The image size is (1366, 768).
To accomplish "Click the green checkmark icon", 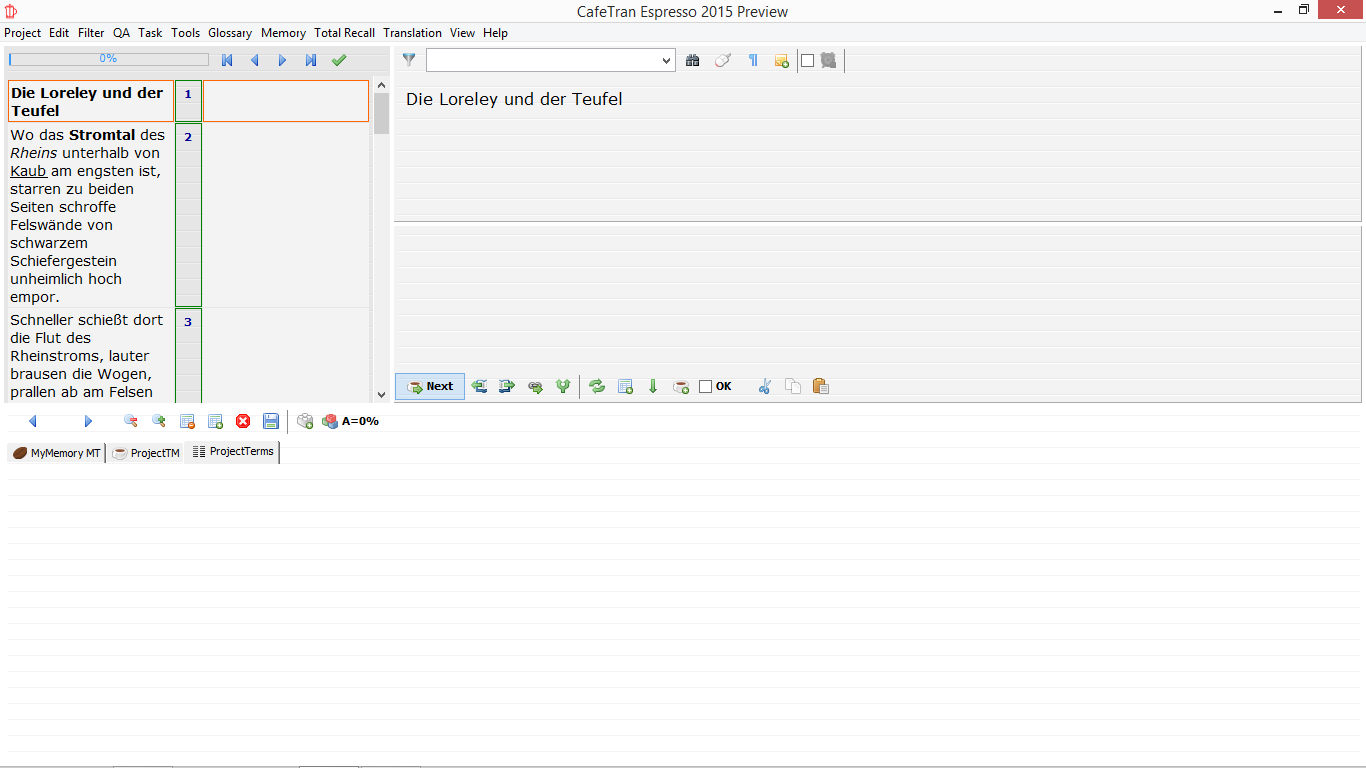I will click(x=339, y=60).
